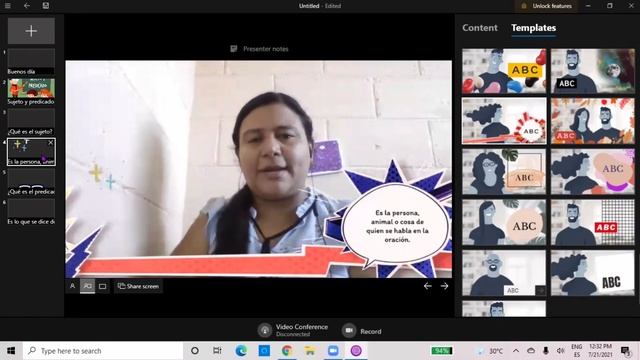The width and height of the screenshot is (640, 360).
Task: Open the ENG ES language switcher
Action: coord(577,351)
